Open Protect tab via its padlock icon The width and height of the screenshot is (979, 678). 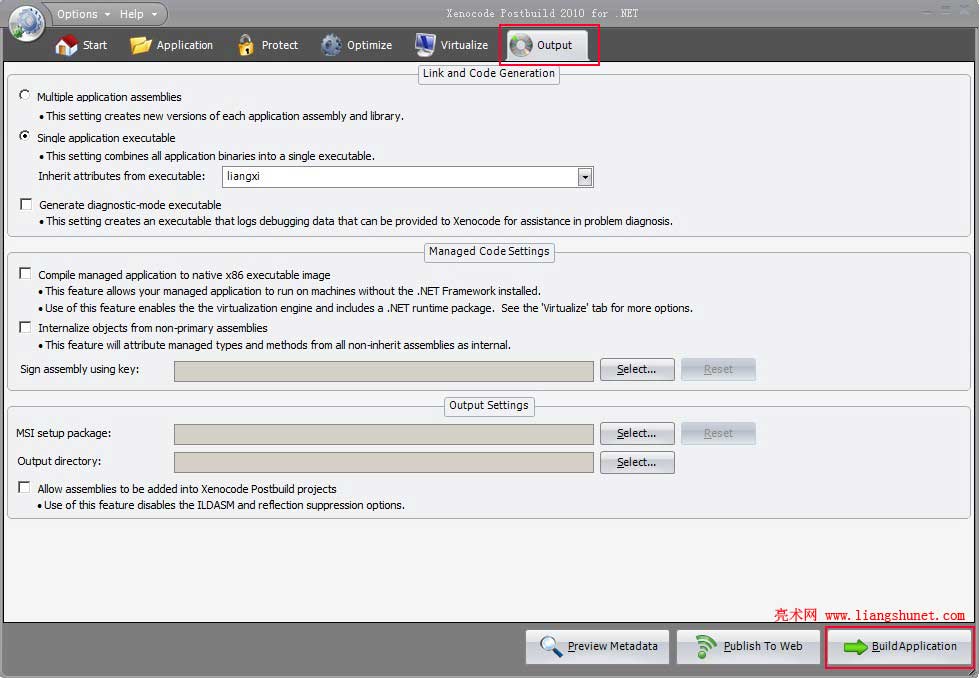(246, 45)
